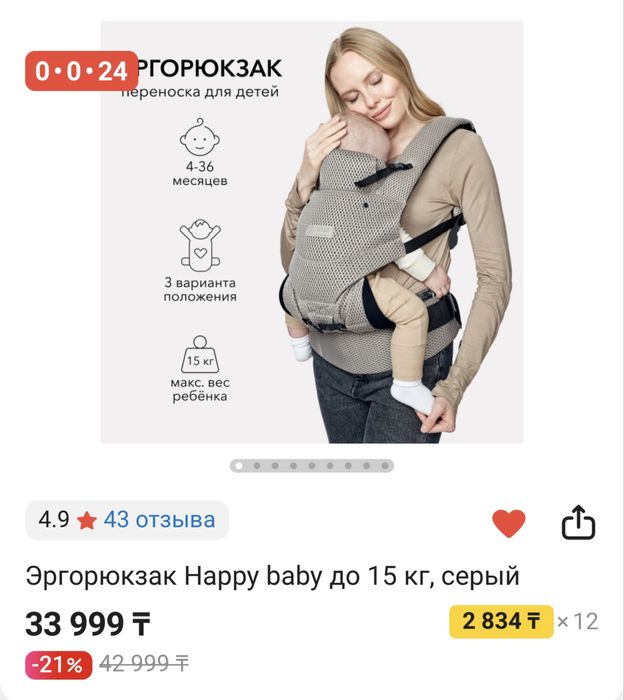Tap the 15 кг weight icon
This screenshot has width=624, height=700.
pos(200,354)
